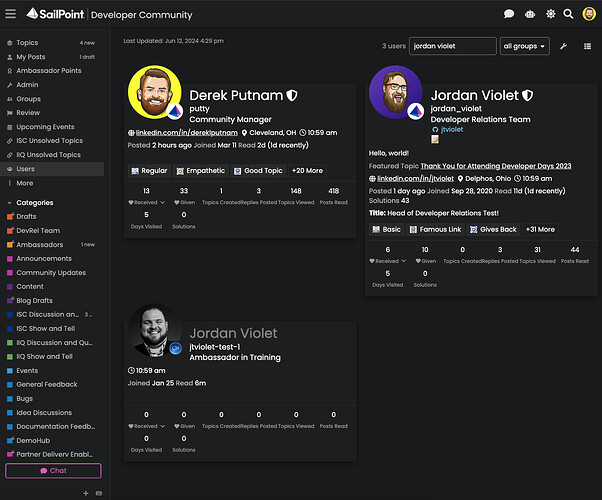
Task: Click the Gives Back badge
Action: point(493,229)
